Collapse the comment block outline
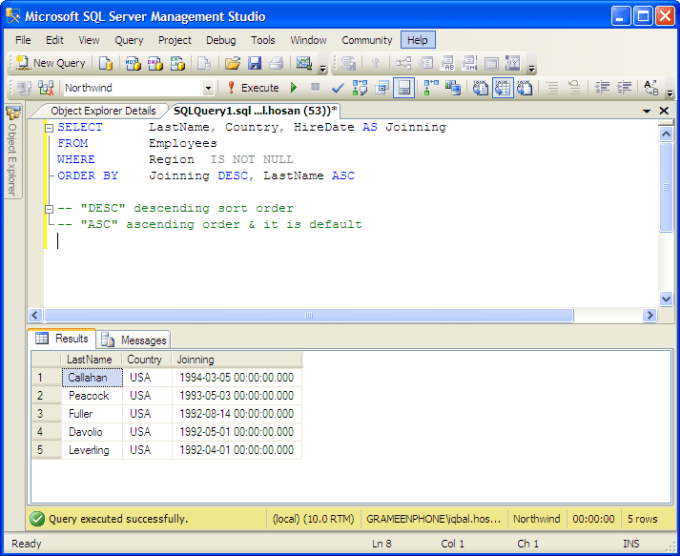The image size is (680, 556). [x=49, y=209]
